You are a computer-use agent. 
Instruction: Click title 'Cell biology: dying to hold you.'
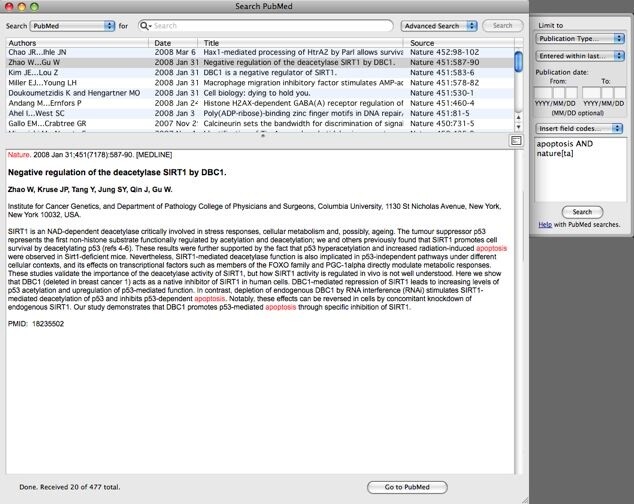[x=257, y=93]
